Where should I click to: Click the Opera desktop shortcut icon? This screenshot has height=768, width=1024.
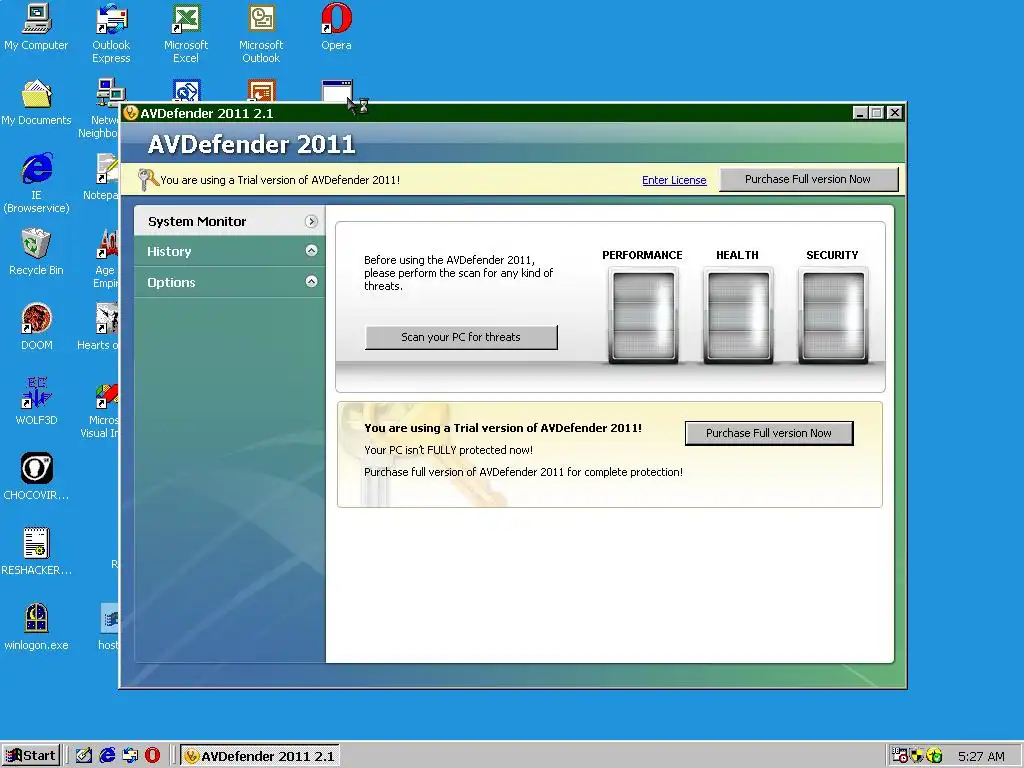tap(336, 26)
